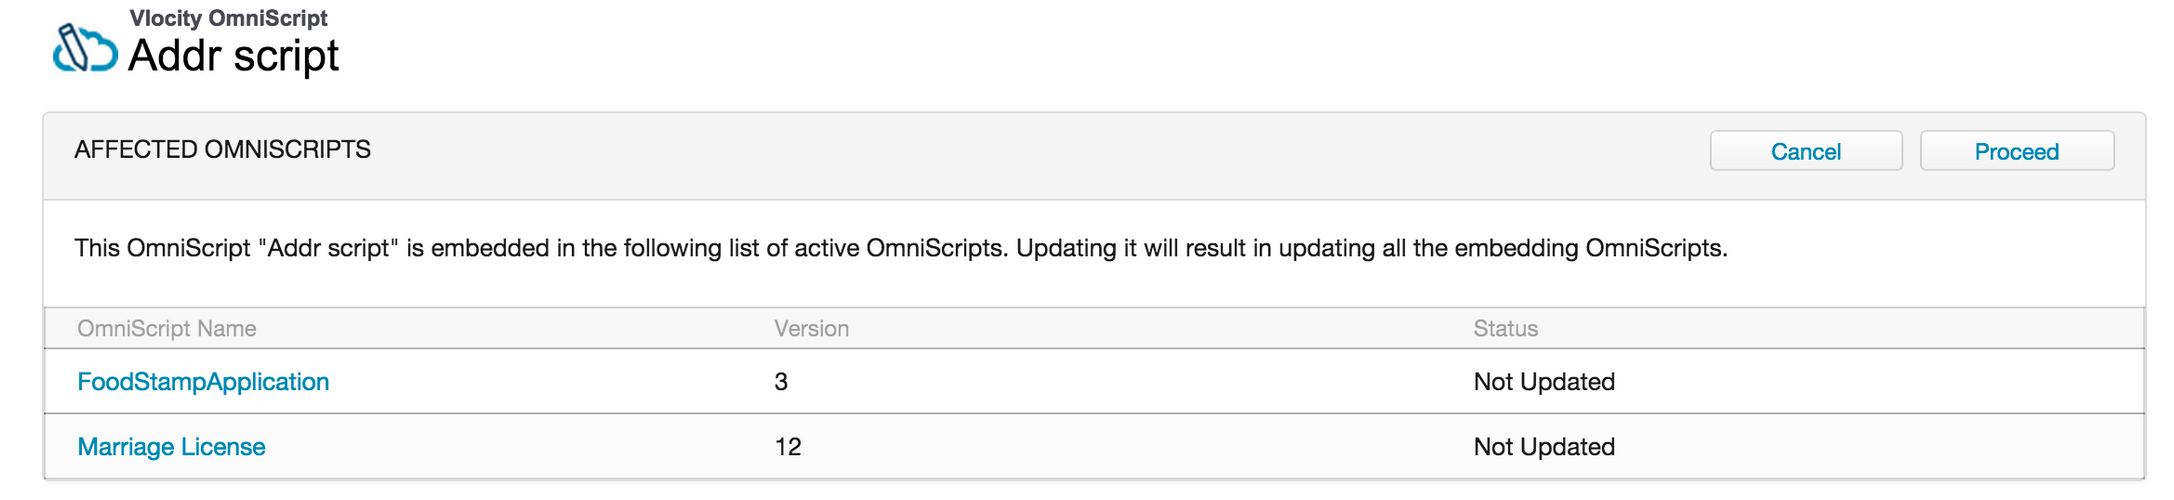Select version 12 cell for Marriage License
The image size is (2174, 500).
[x=788, y=447]
